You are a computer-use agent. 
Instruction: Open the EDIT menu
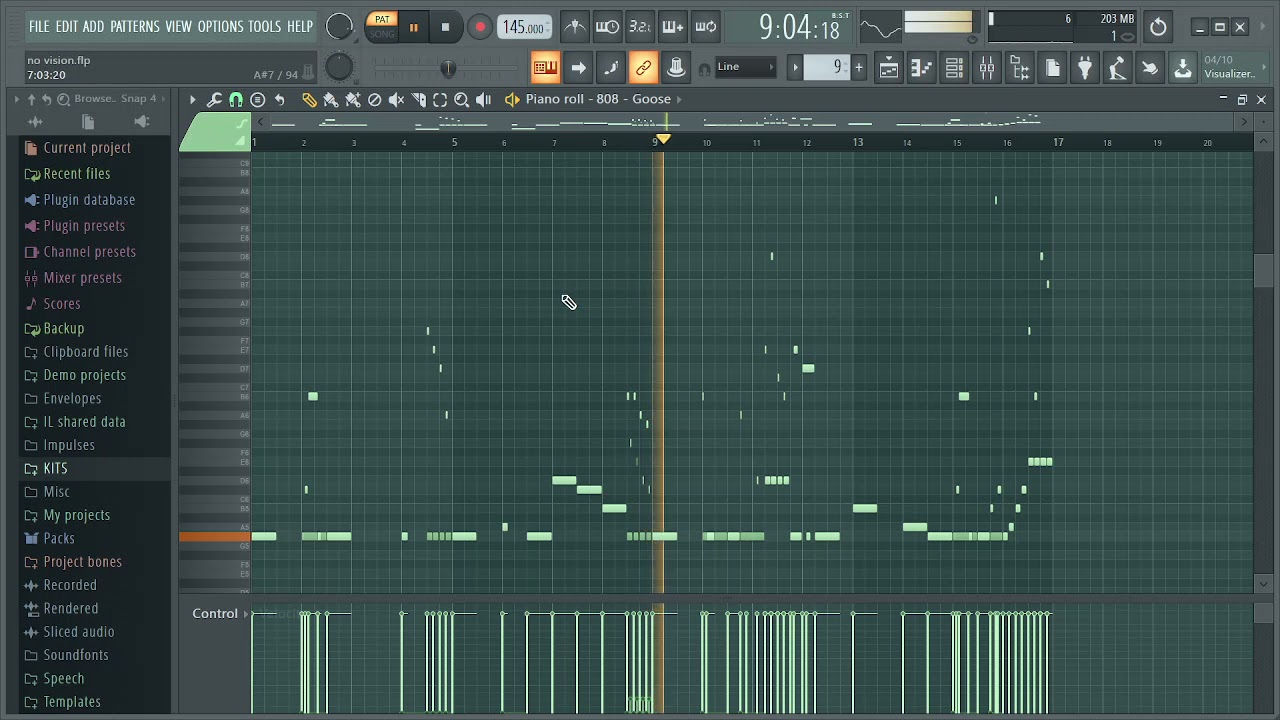point(67,26)
